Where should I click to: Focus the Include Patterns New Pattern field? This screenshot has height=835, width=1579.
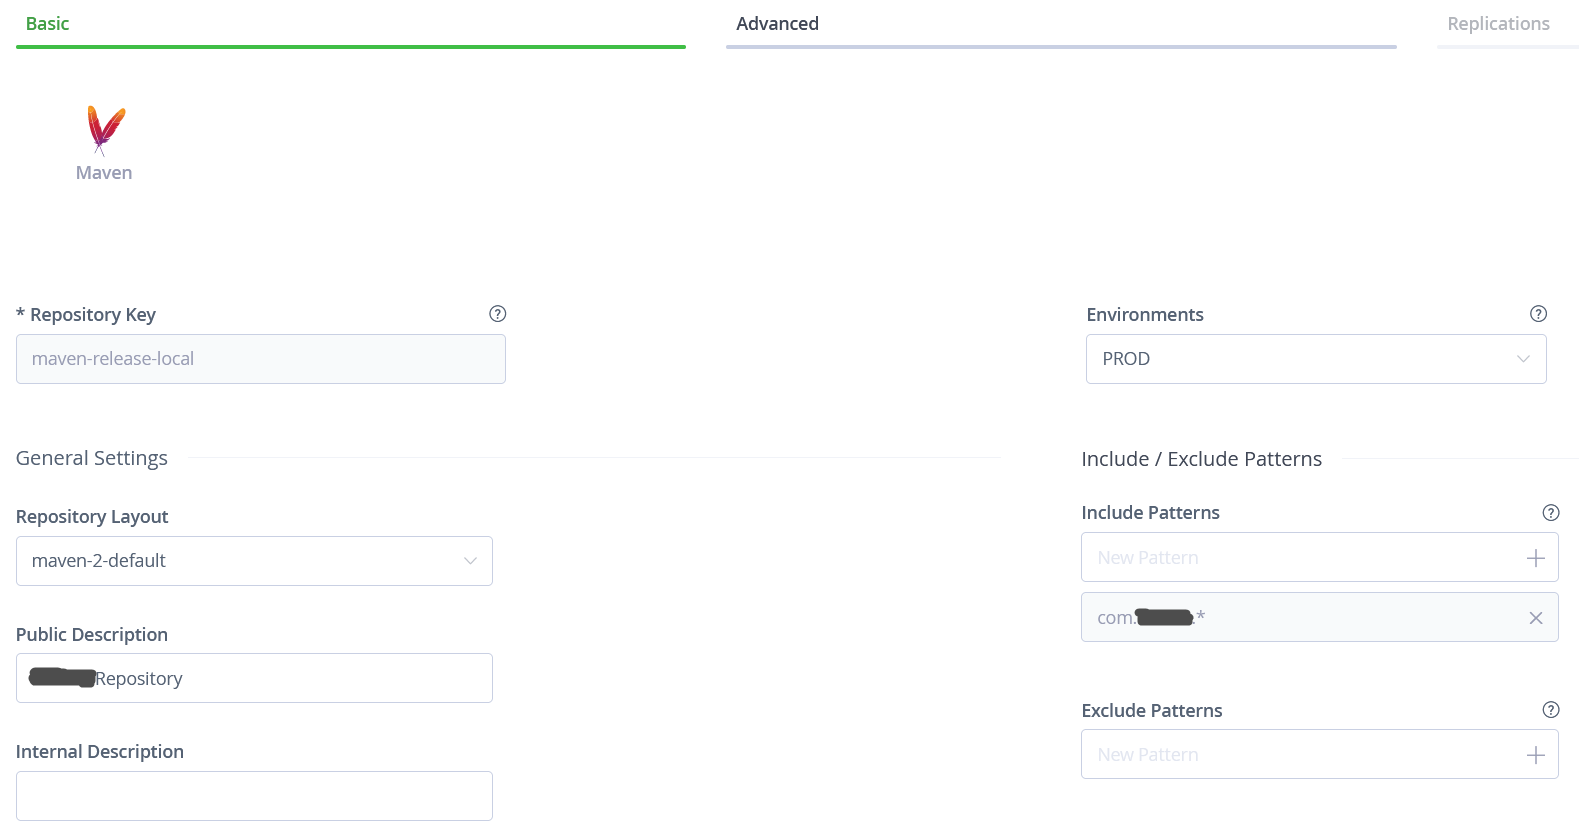1300,558
